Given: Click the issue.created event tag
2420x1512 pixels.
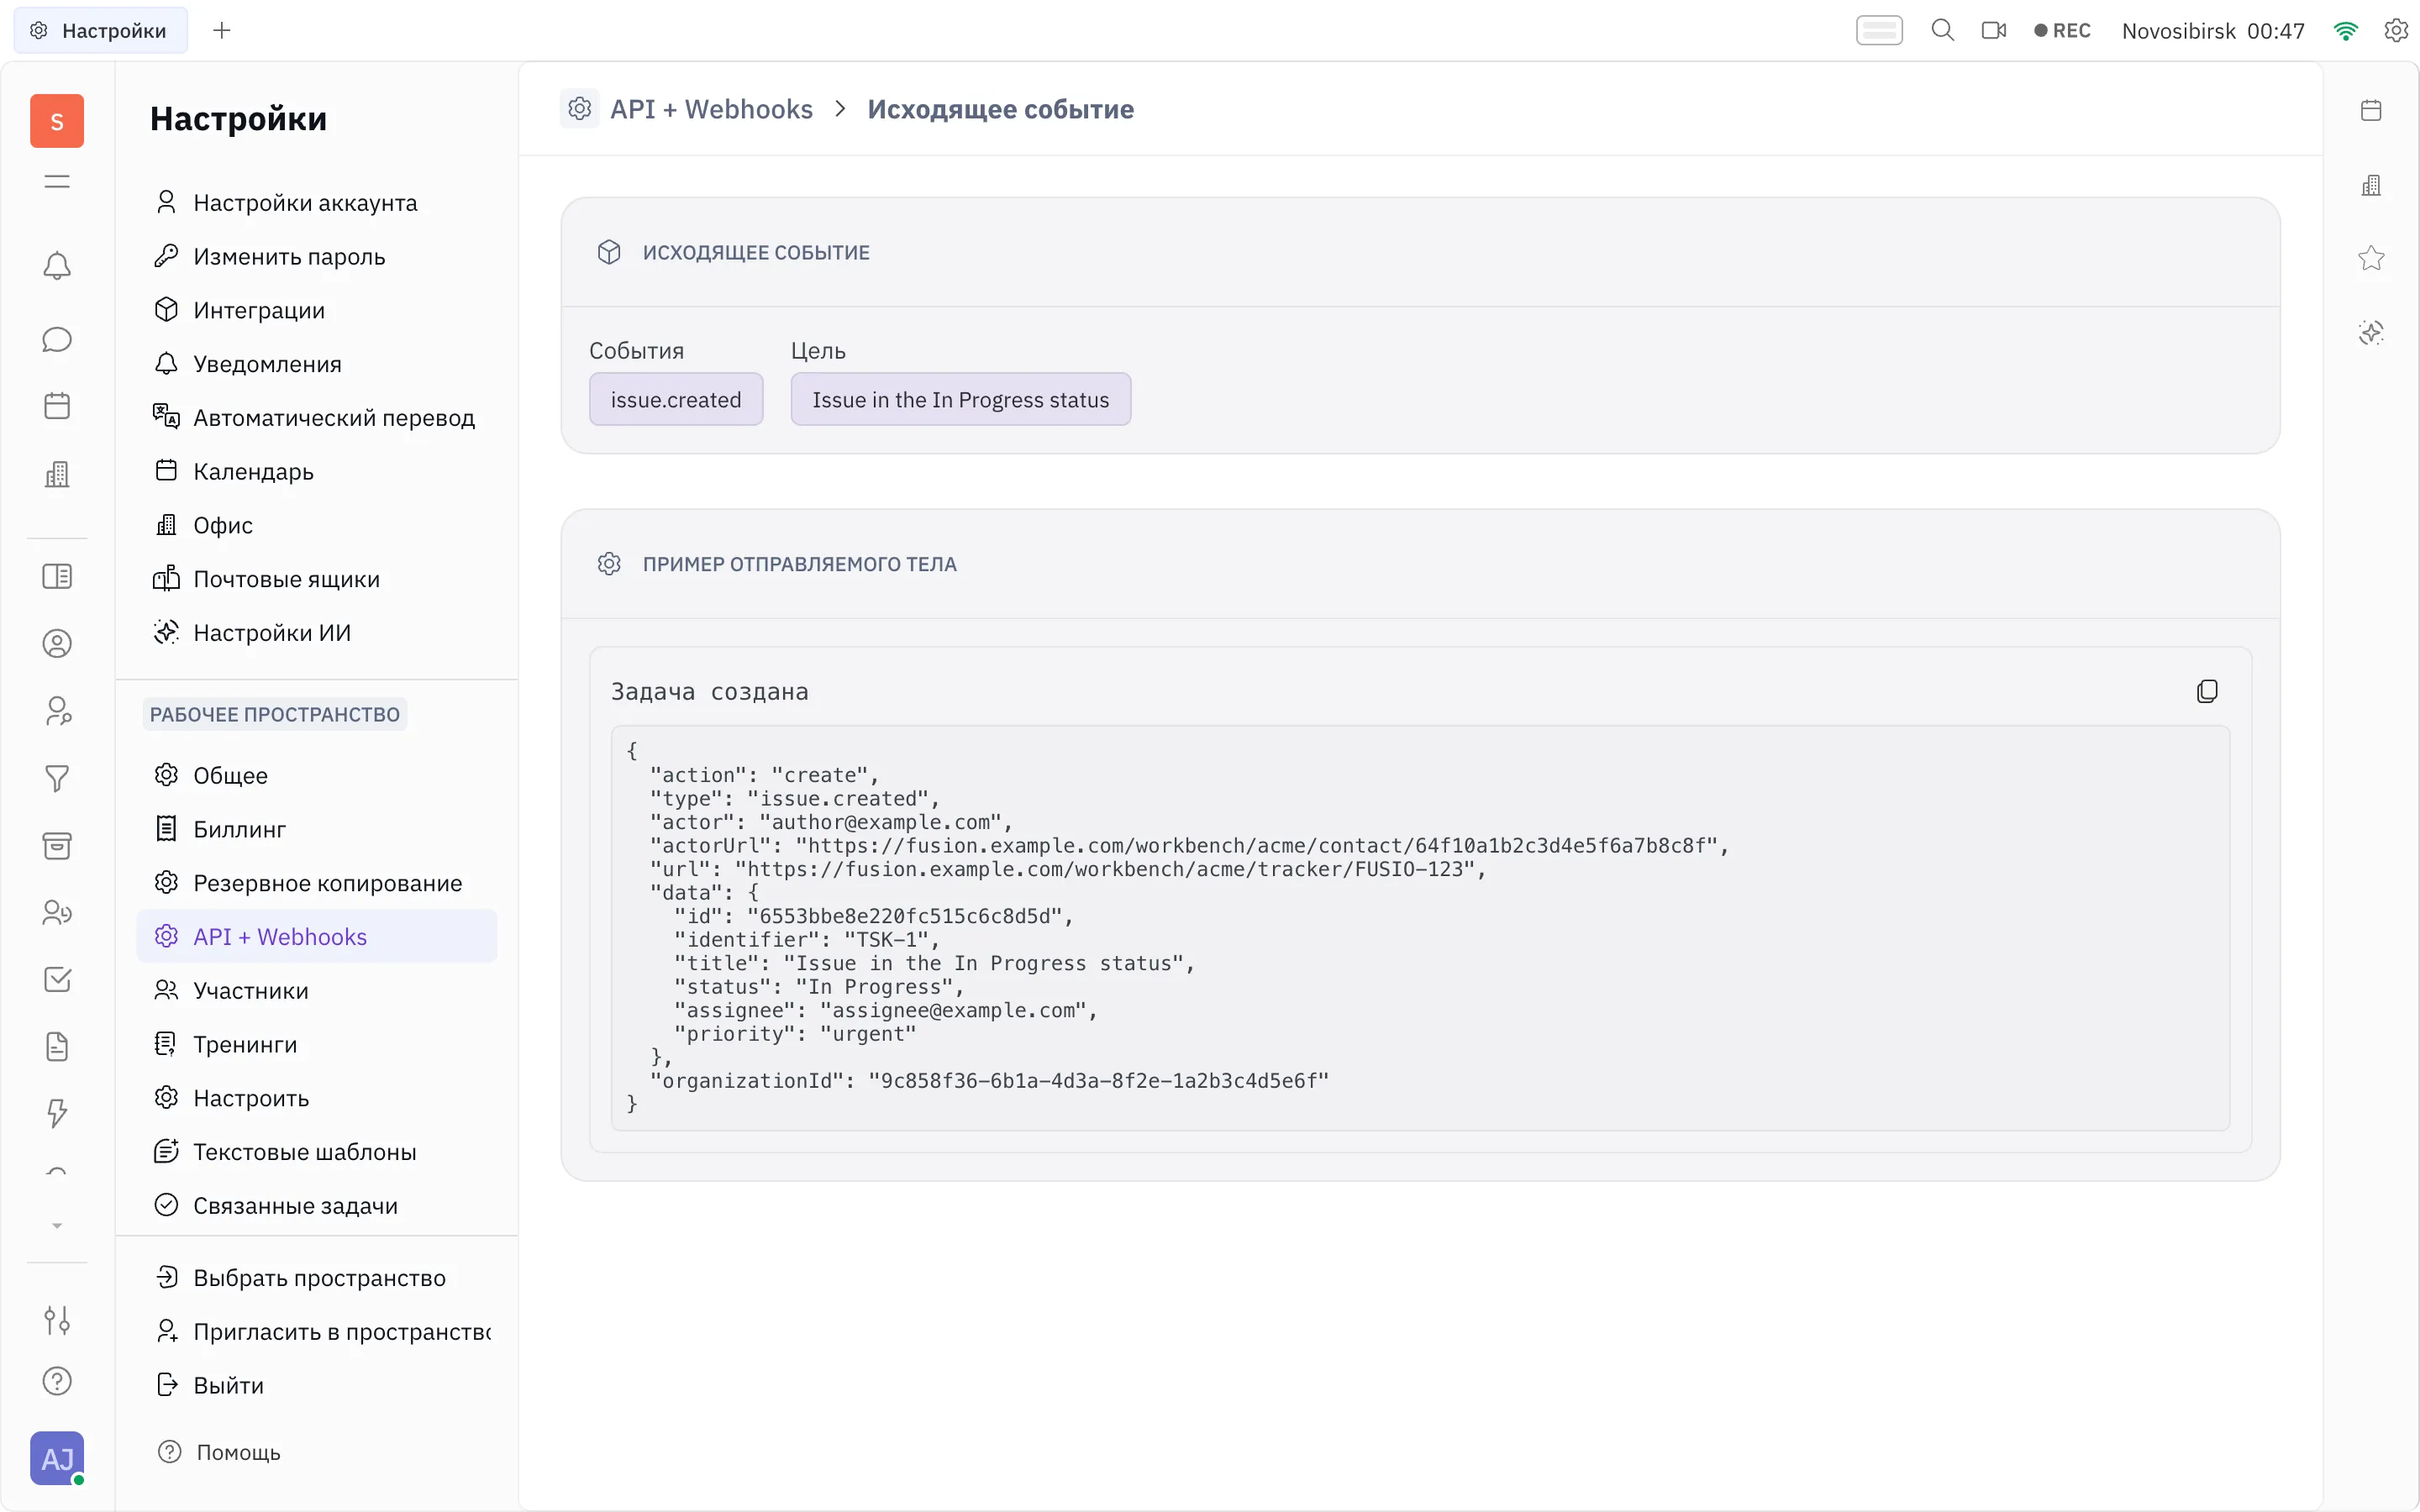Looking at the screenshot, I should (676, 399).
